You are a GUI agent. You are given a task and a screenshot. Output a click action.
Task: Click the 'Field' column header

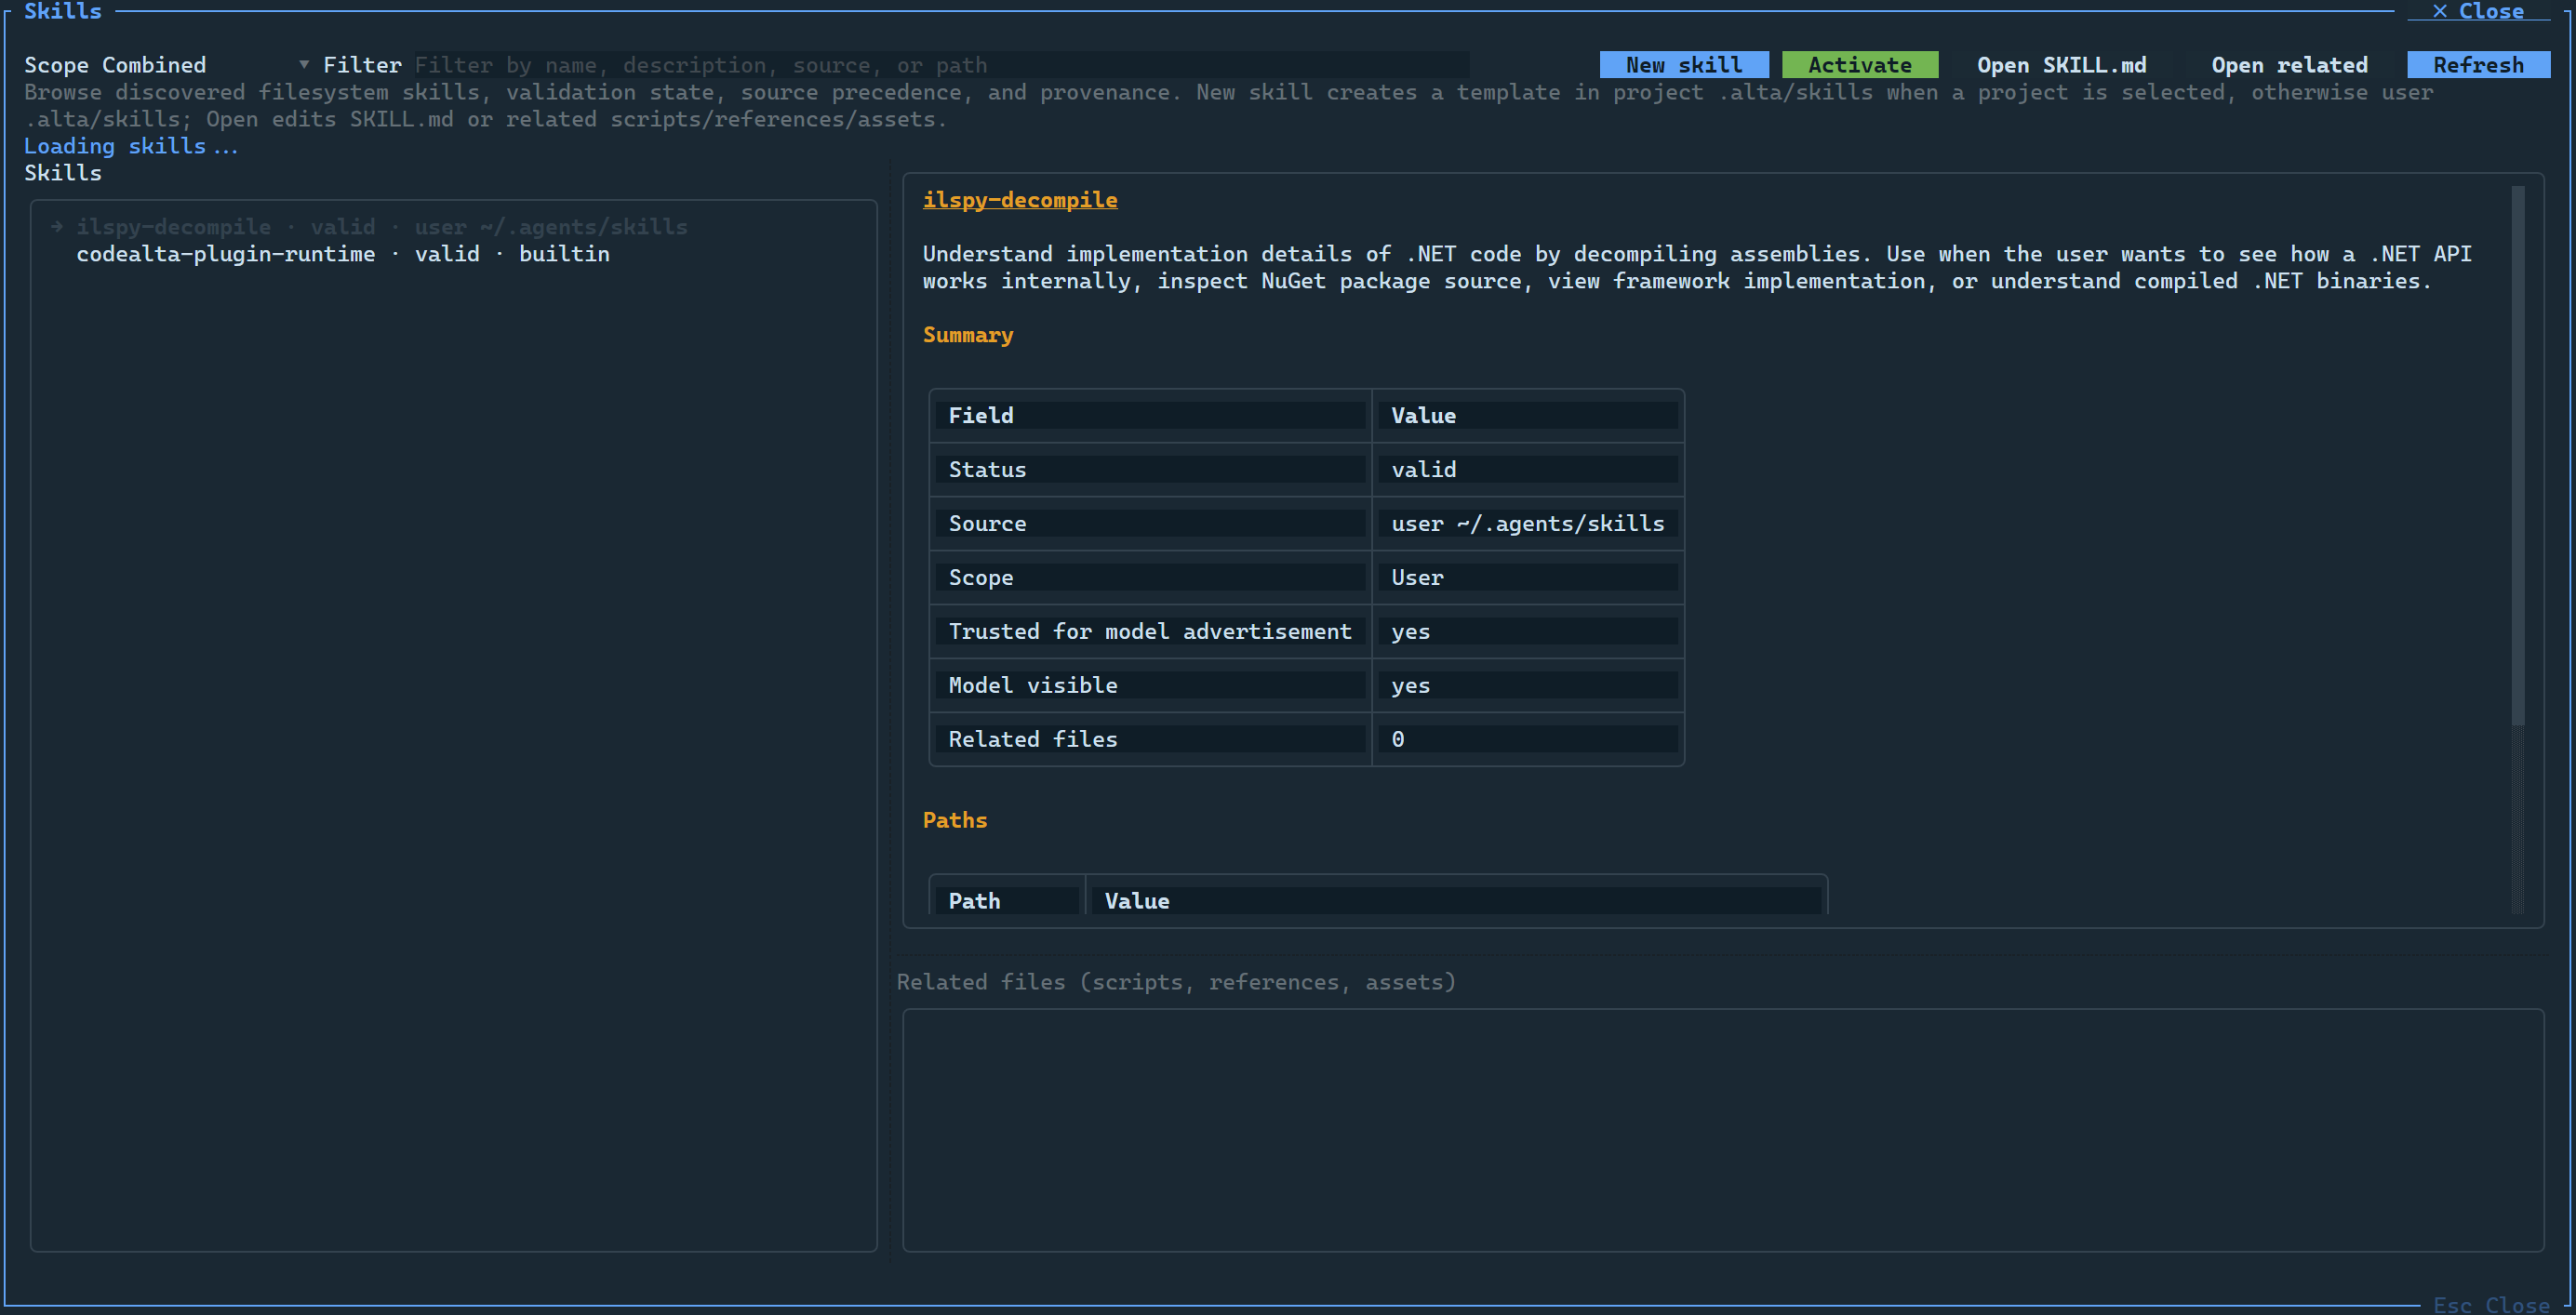1150,415
